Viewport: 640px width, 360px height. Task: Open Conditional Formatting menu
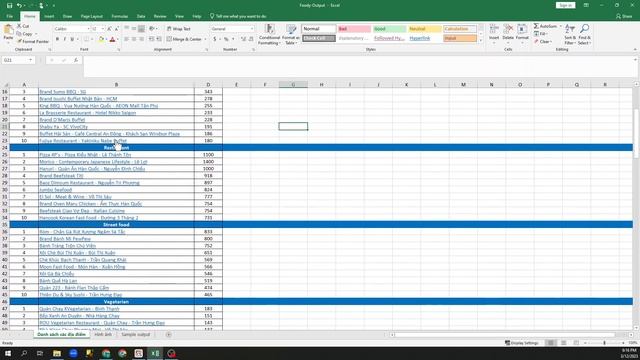tap(269, 34)
